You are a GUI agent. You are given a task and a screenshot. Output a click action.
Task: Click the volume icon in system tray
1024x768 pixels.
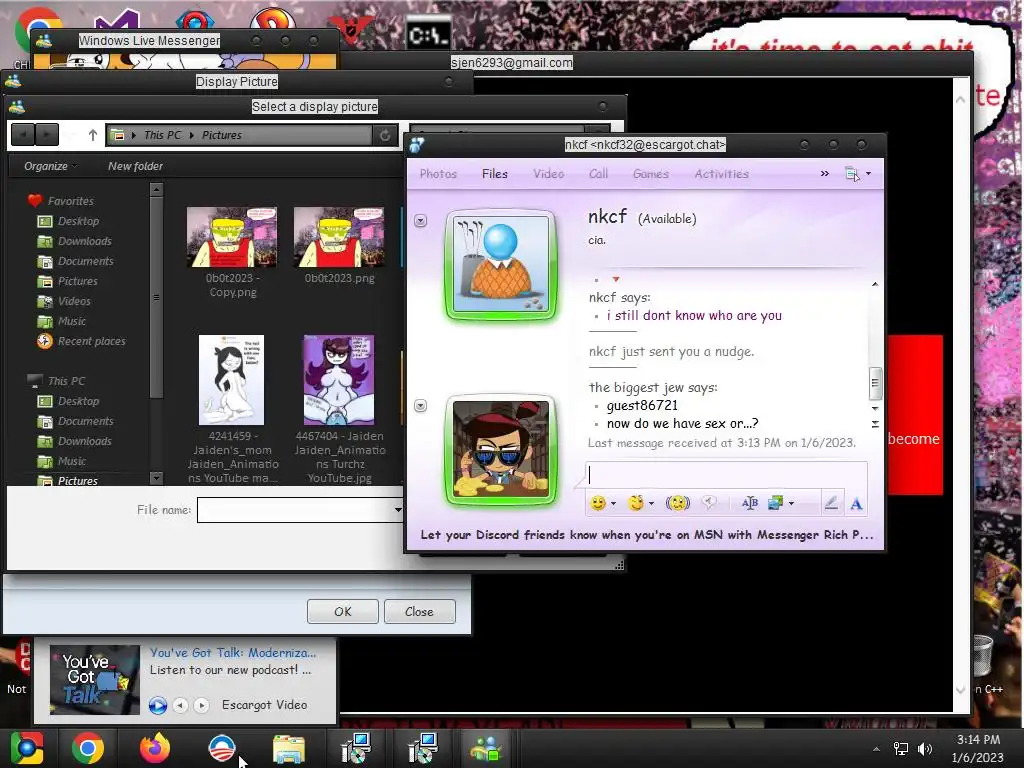925,748
